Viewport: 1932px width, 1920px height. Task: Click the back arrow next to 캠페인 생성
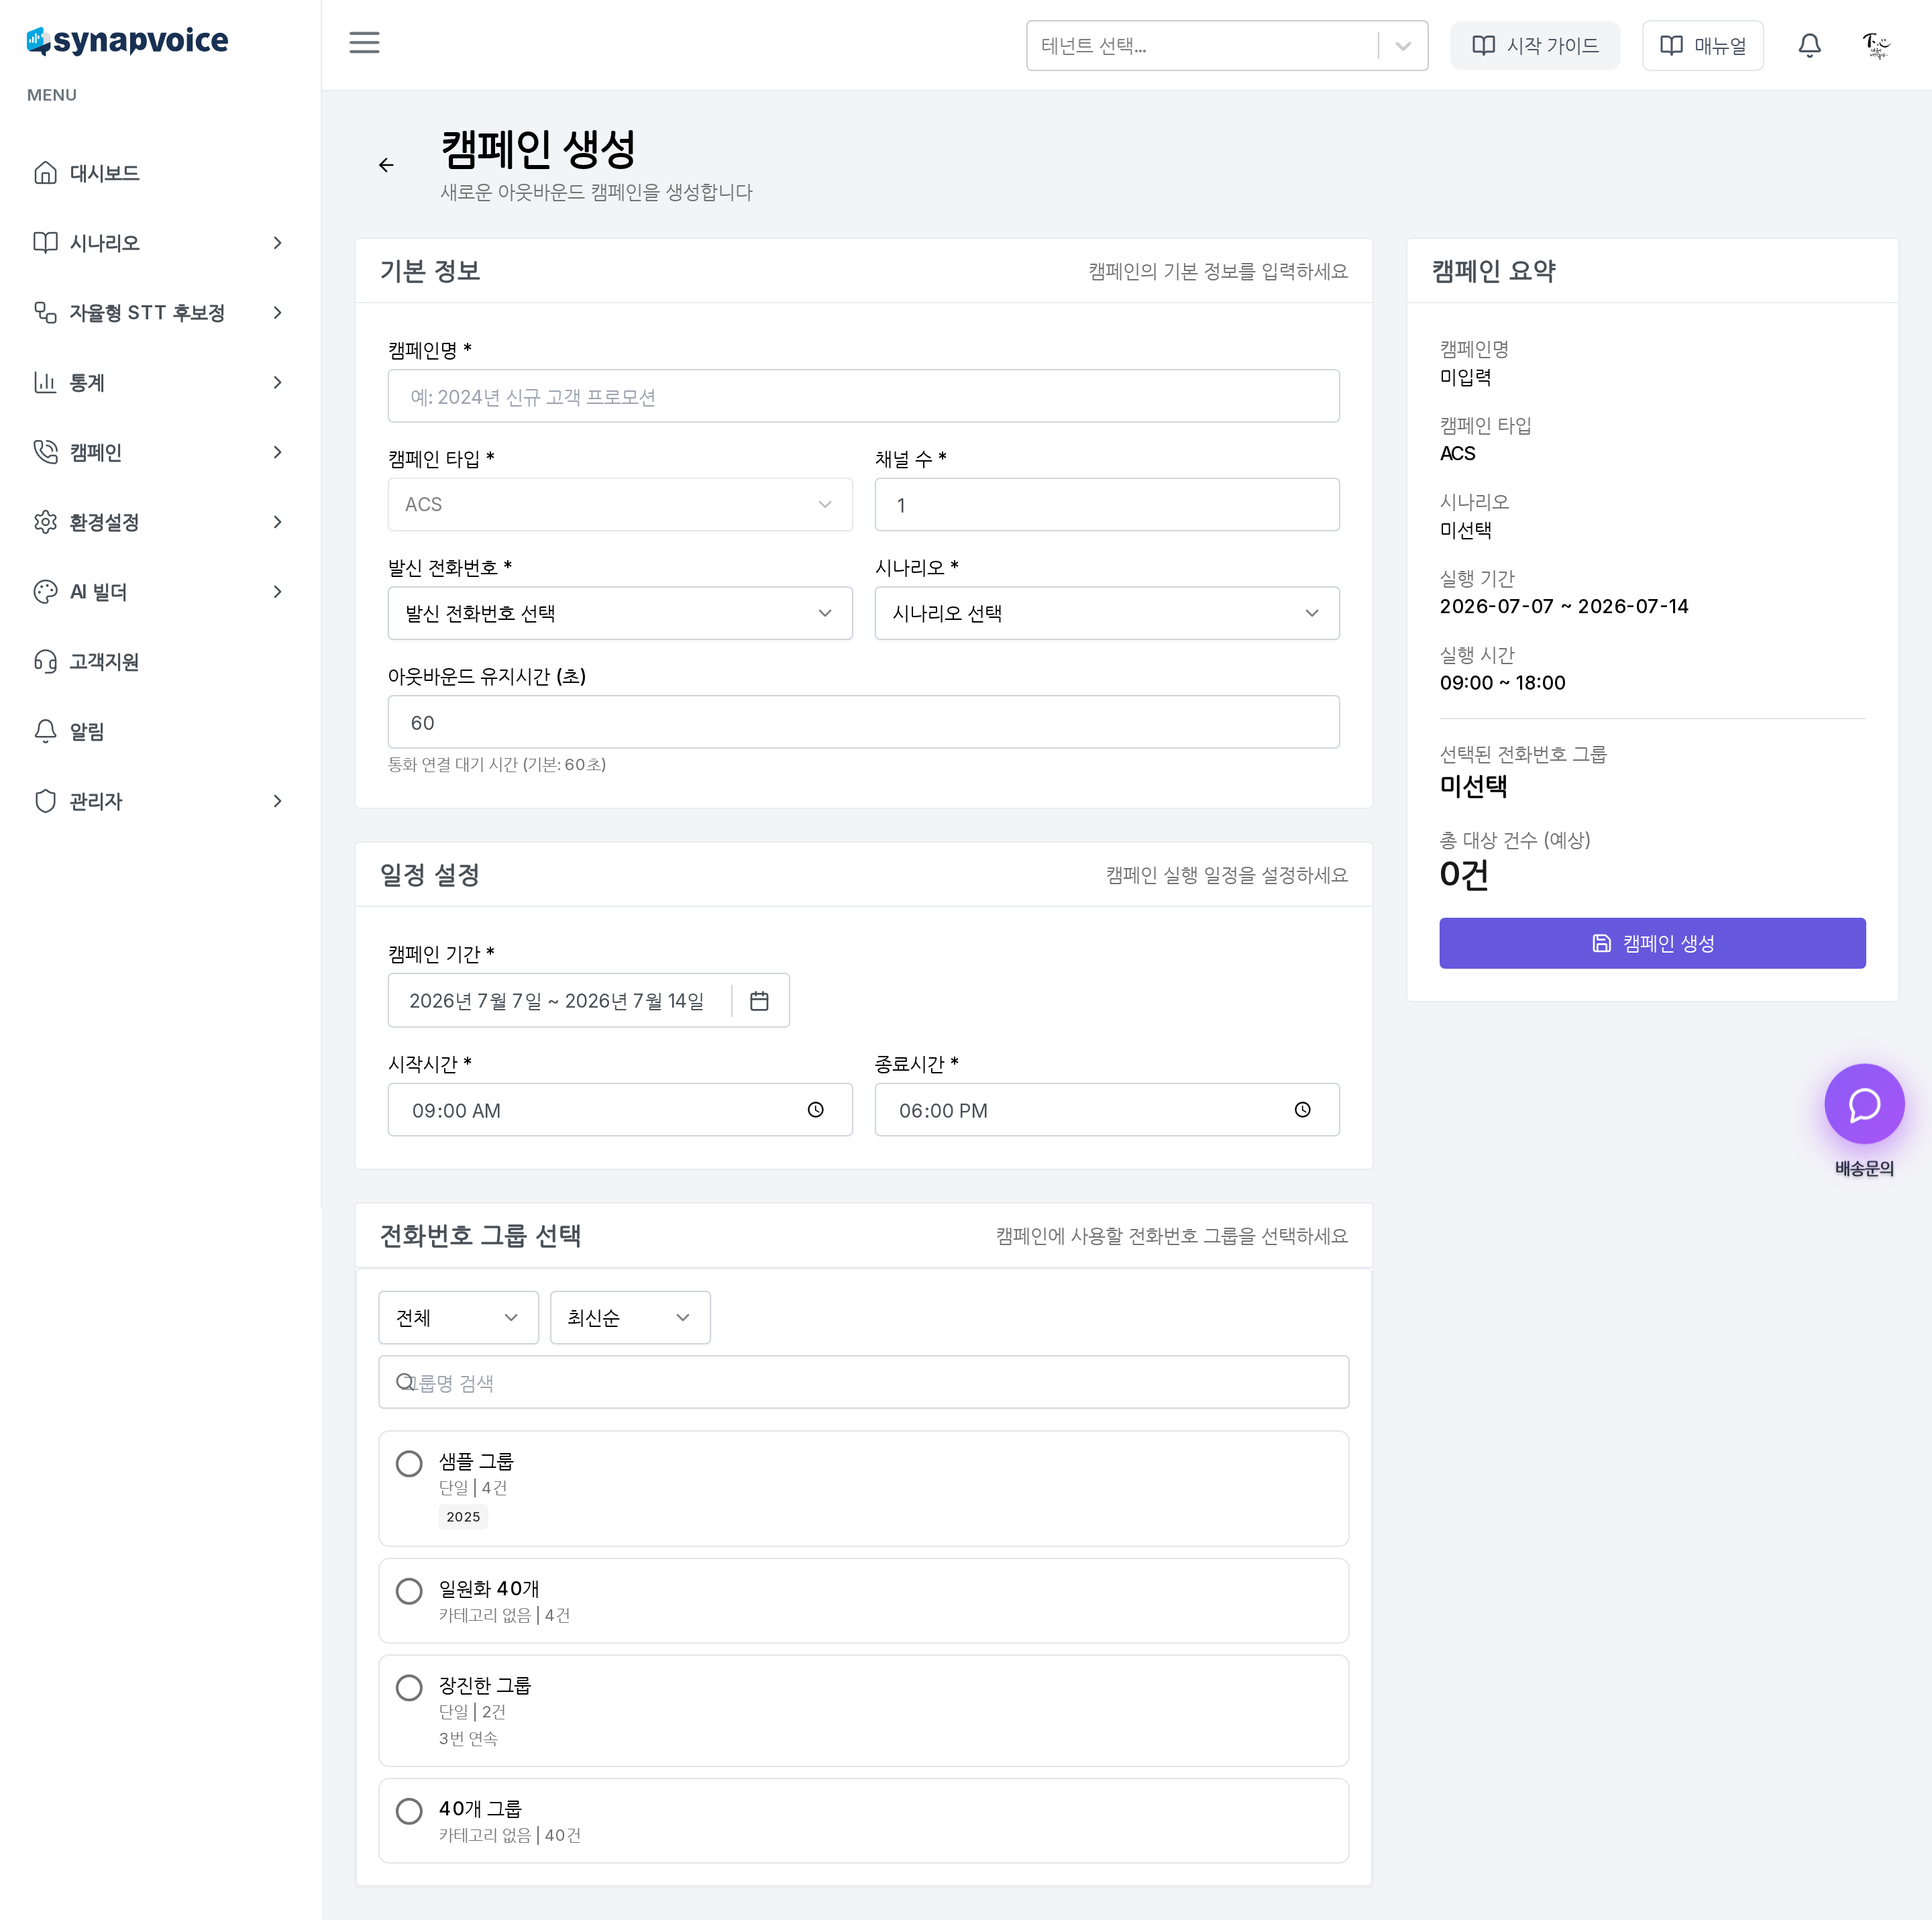(x=386, y=165)
